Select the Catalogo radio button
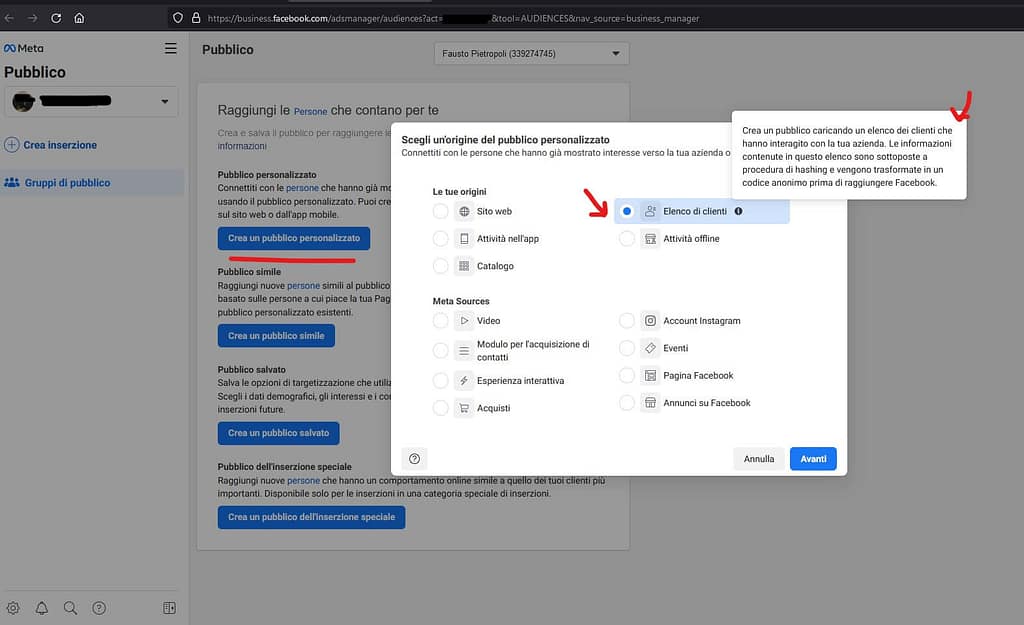Image resolution: width=1024 pixels, height=625 pixels. click(x=441, y=266)
